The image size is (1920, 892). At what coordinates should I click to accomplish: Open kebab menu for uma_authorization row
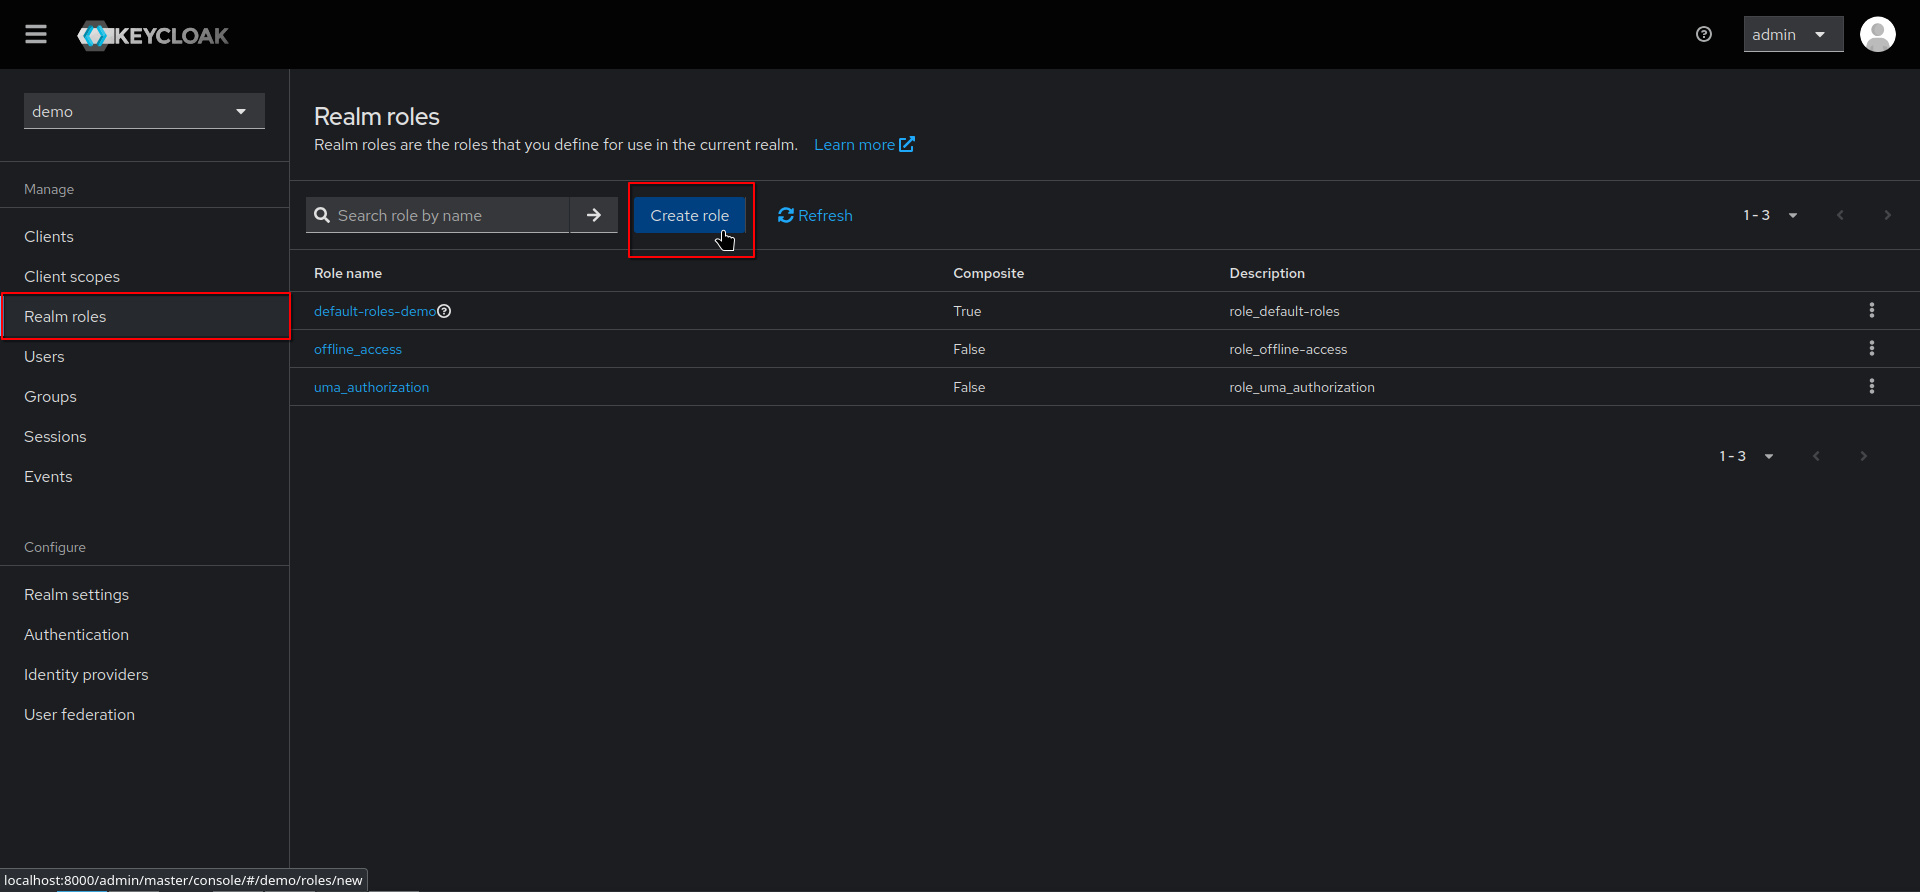[x=1872, y=387]
